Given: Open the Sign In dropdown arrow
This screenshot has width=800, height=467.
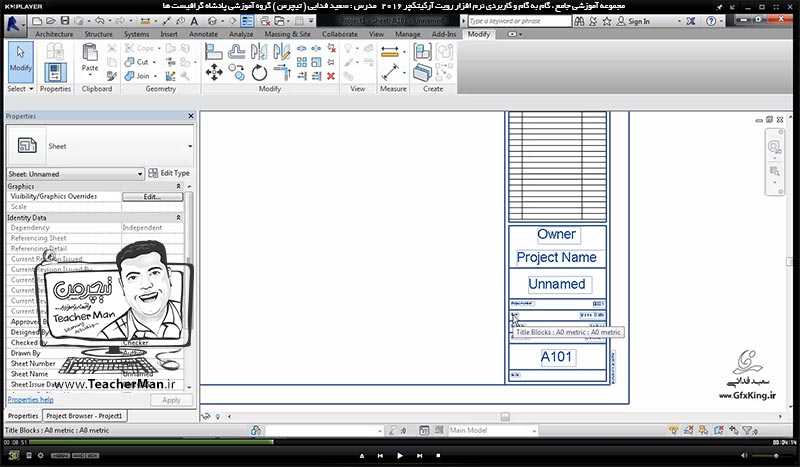Looking at the screenshot, I should (x=679, y=21).
